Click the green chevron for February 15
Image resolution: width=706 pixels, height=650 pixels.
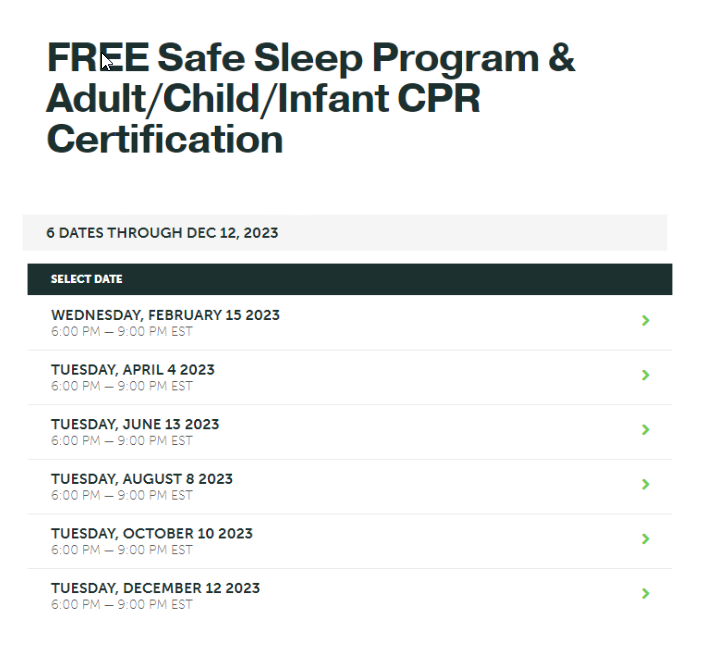click(x=645, y=320)
